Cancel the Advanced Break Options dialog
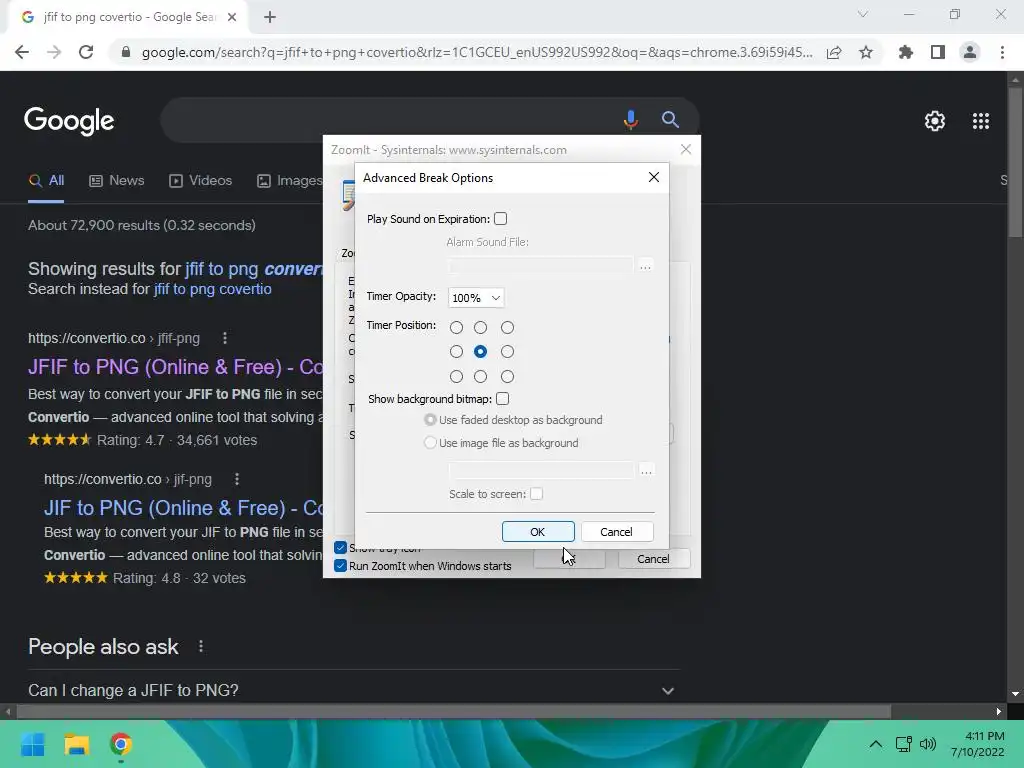1024x768 pixels. click(x=616, y=532)
